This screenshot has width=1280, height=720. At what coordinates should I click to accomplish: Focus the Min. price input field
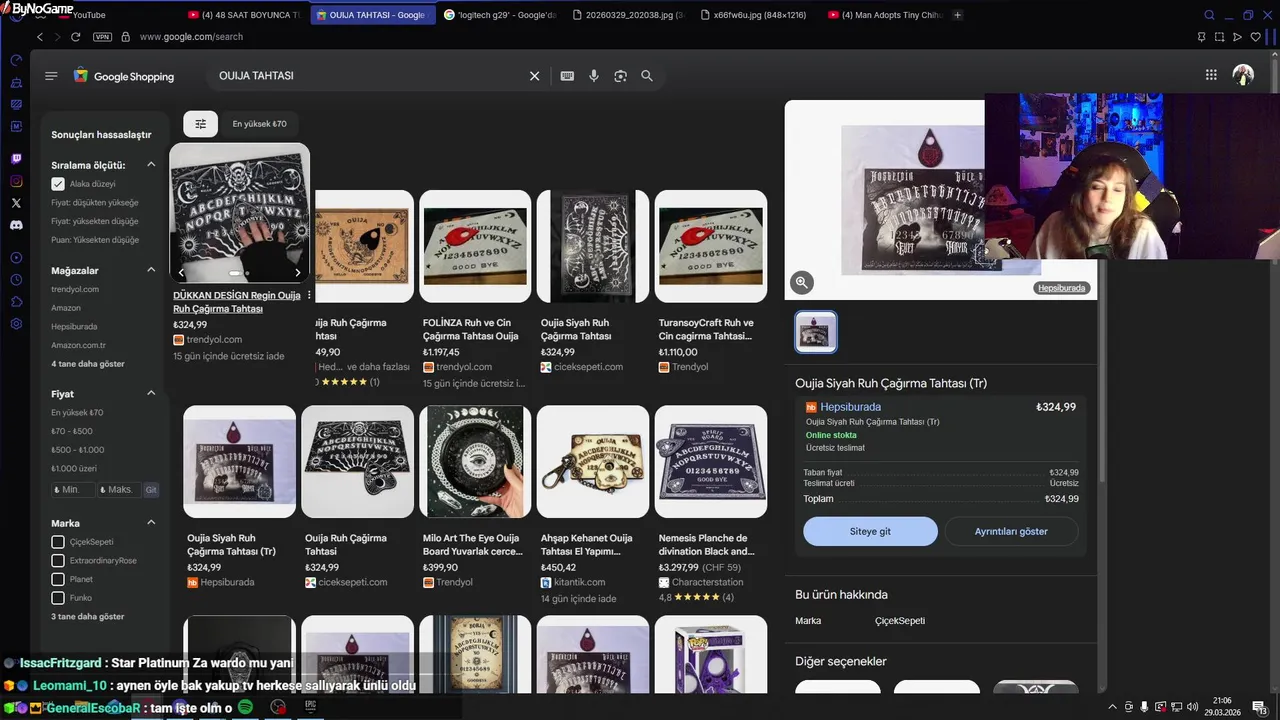pyautogui.click(x=74, y=490)
